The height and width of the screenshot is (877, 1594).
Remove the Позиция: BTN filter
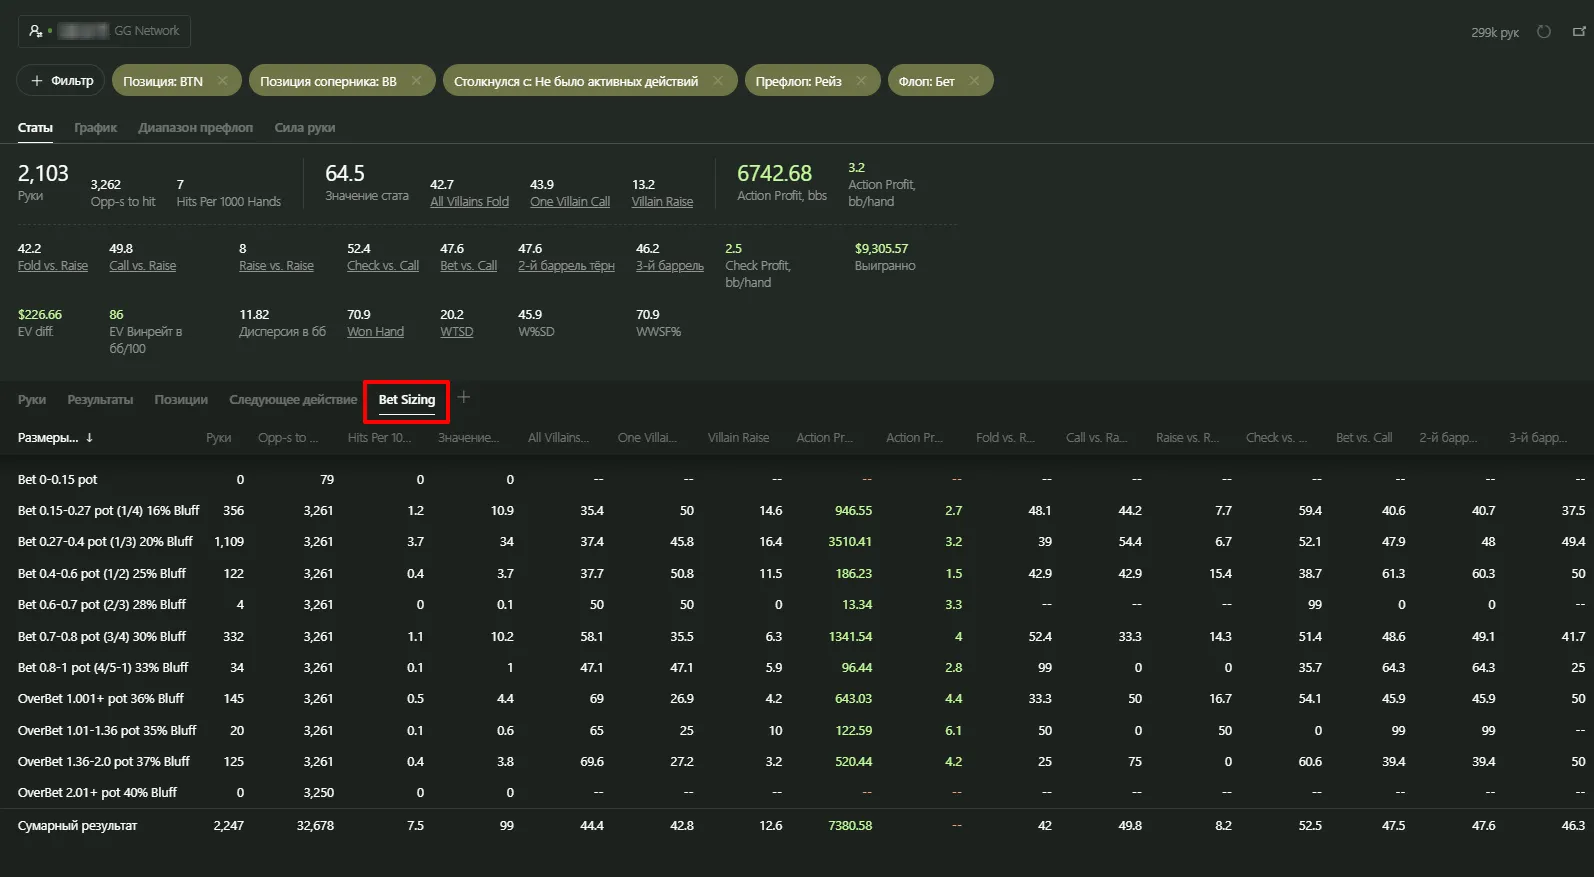pos(222,81)
